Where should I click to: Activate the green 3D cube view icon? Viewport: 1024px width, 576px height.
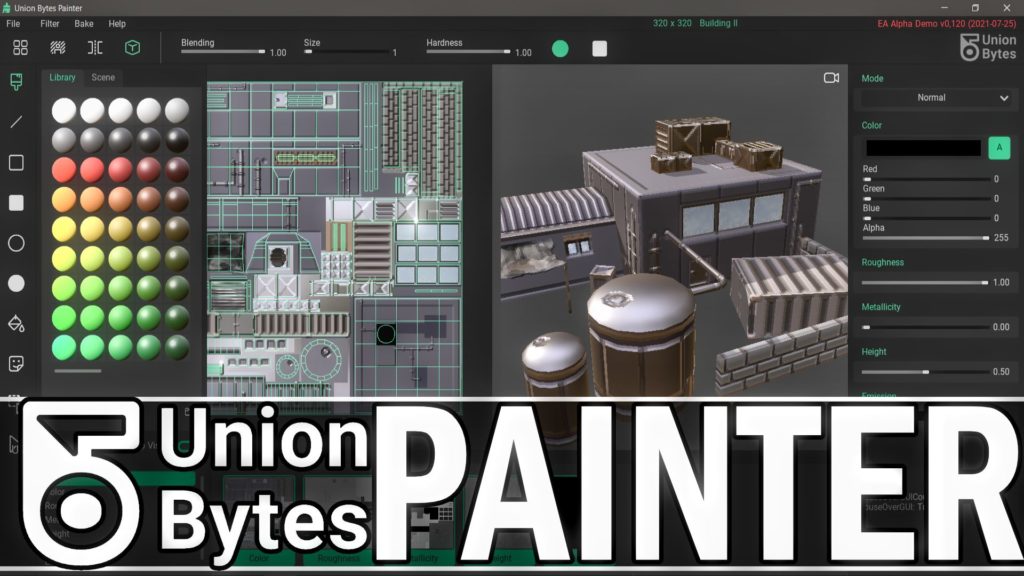[133, 48]
